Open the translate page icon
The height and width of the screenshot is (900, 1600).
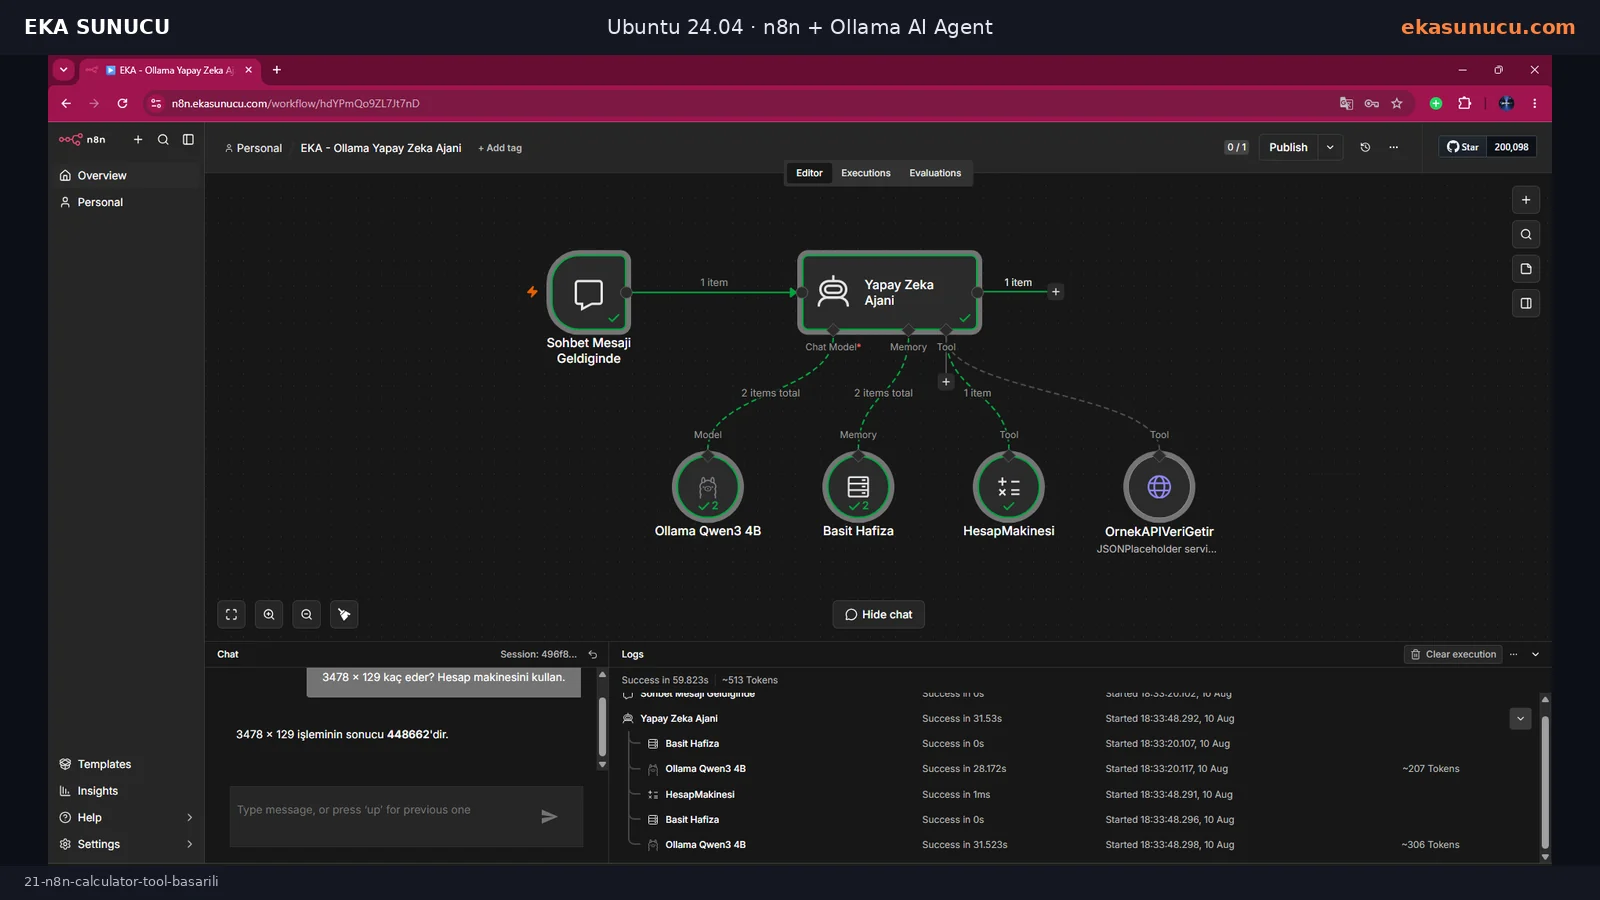pos(1346,103)
